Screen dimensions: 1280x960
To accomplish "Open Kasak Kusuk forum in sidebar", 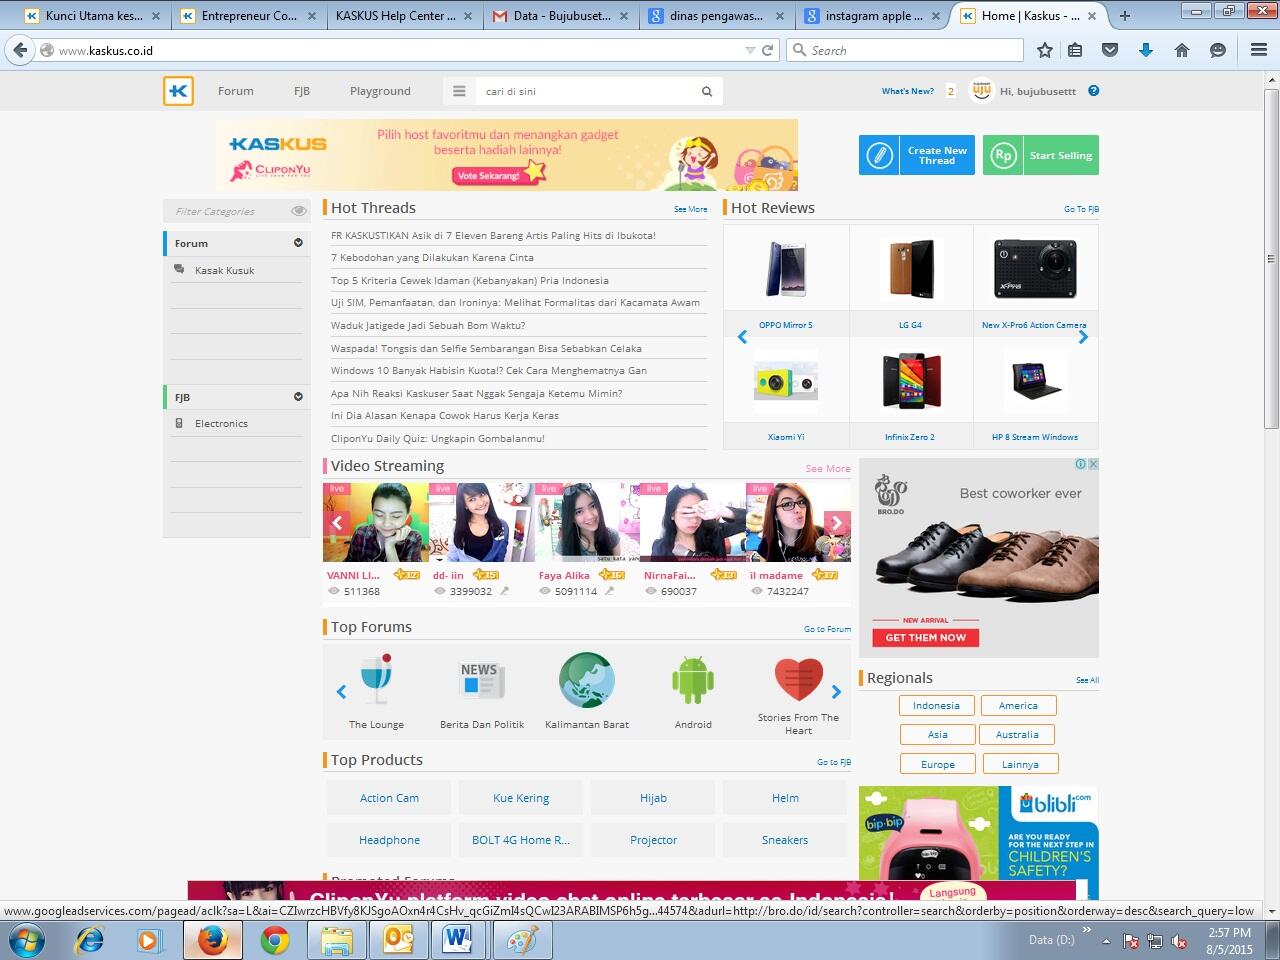I will pyautogui.click(x=225, y=270).
